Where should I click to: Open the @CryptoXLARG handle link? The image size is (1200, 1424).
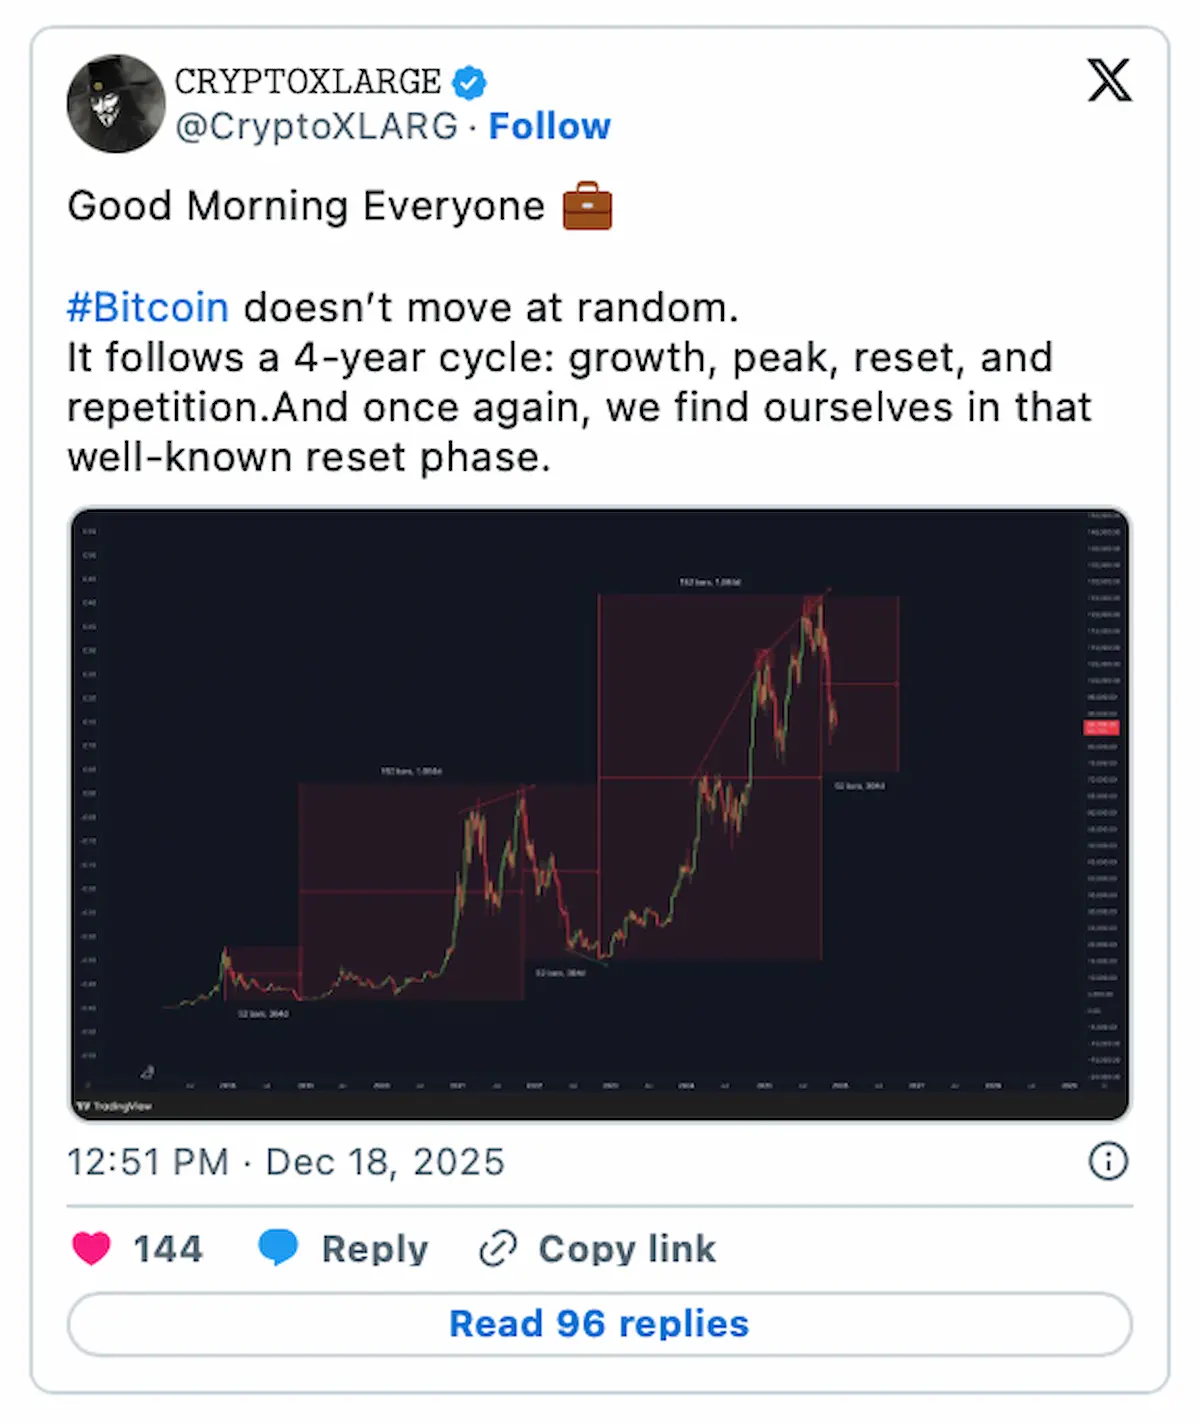[316, 127]
